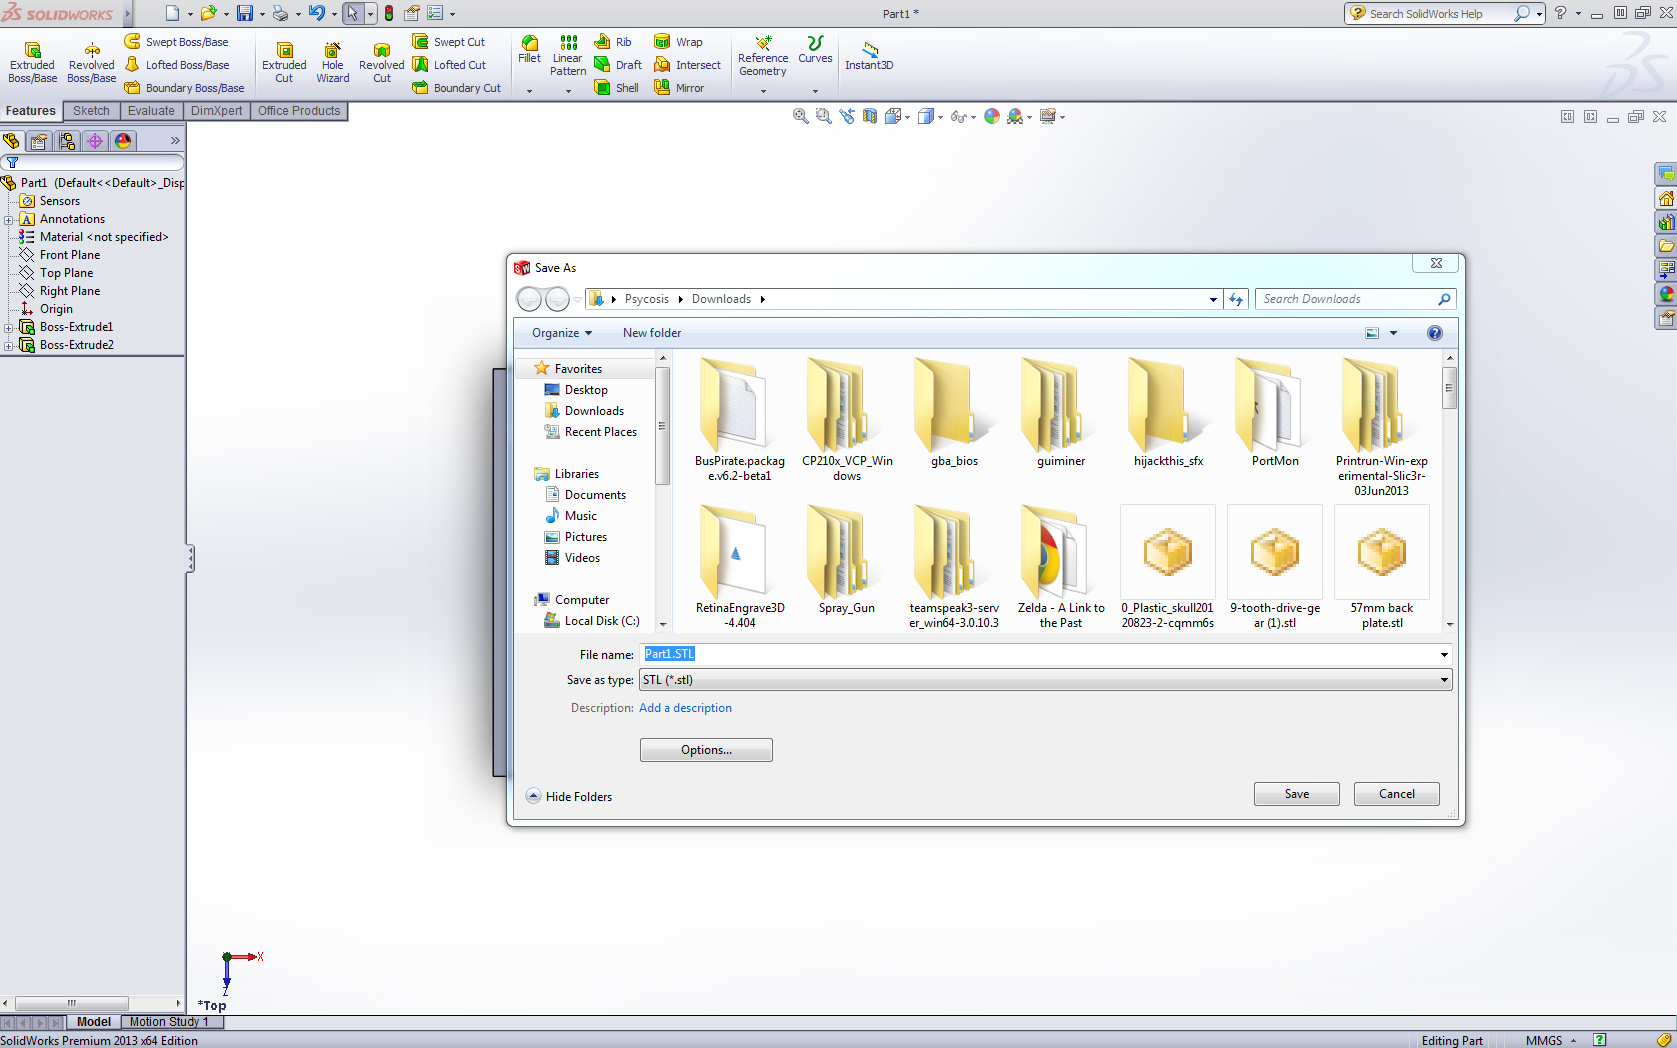The width and height of the screenshot is (1677, 1048).
Task: Open the Hole Wizard
Action: tap(333, 62)
